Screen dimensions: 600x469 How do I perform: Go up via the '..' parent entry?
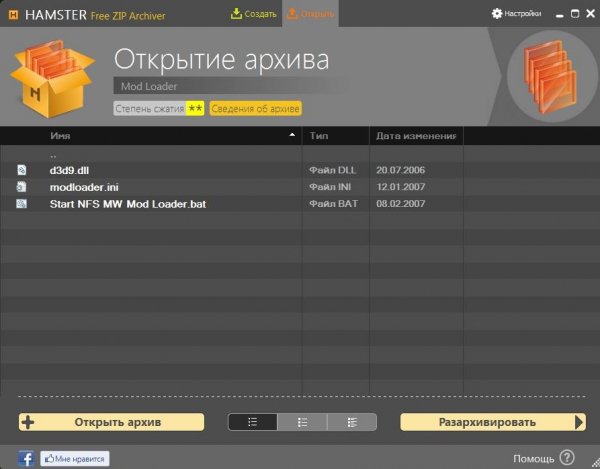point(53,155)
